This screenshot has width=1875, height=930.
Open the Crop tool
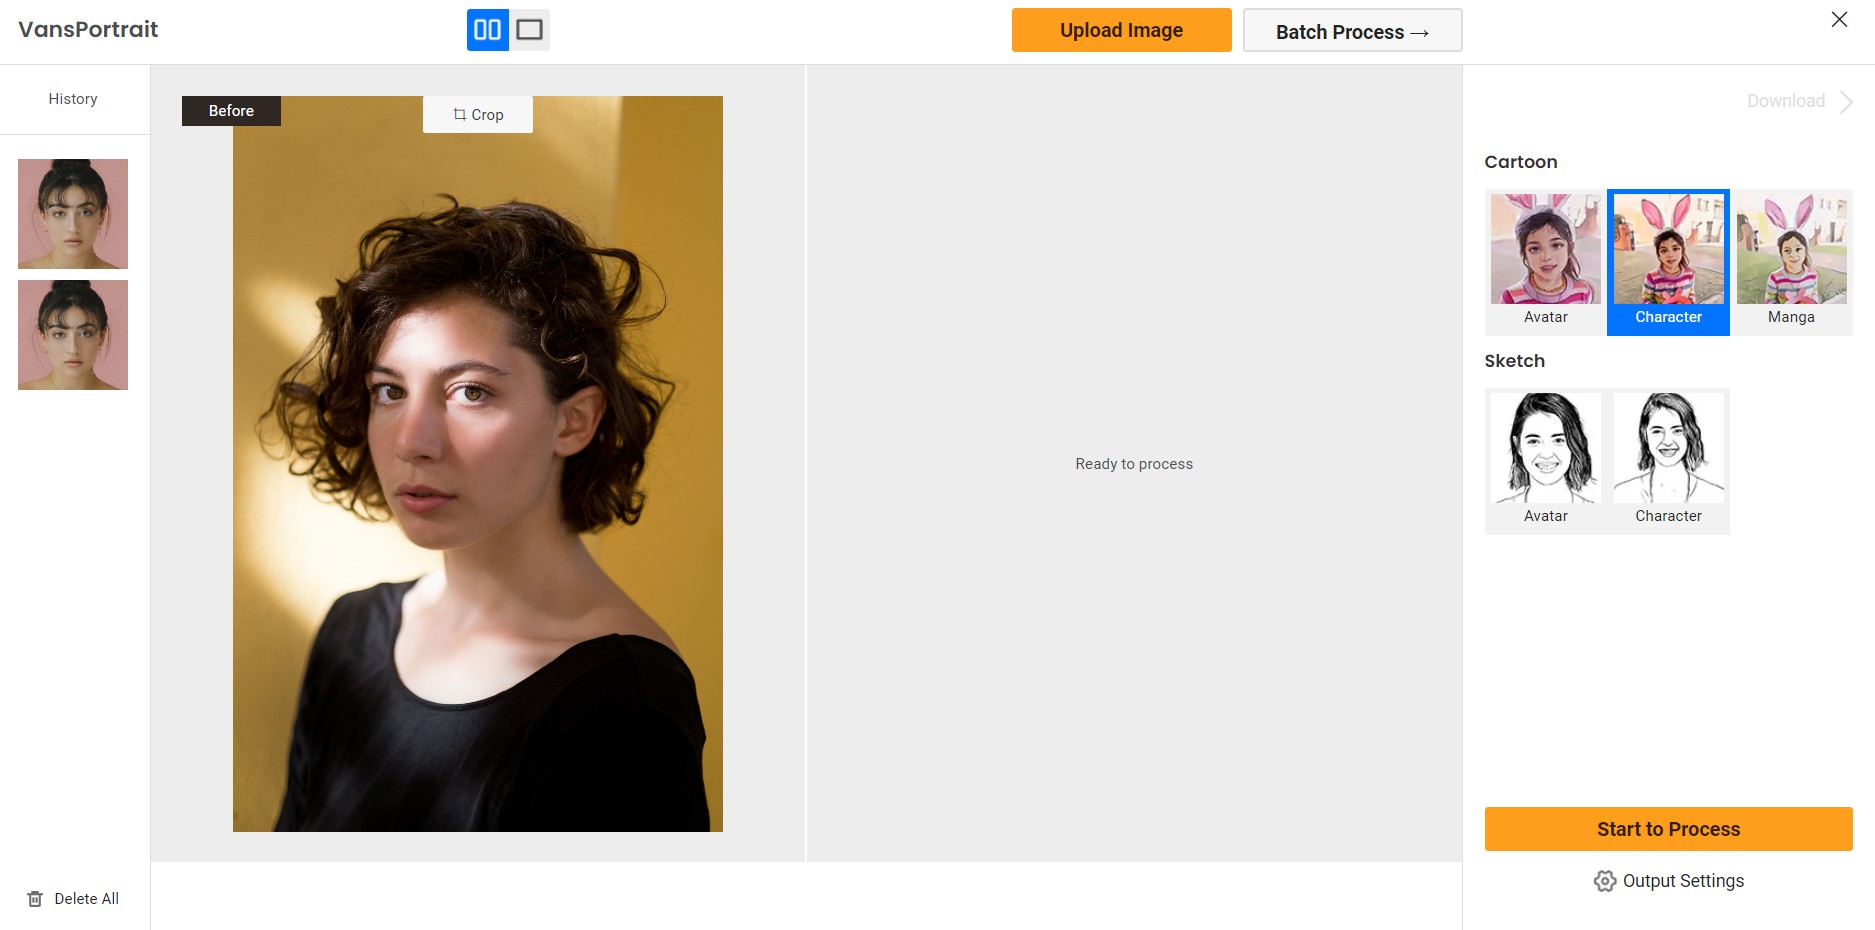pyautogui.click(x=478, y=114)
